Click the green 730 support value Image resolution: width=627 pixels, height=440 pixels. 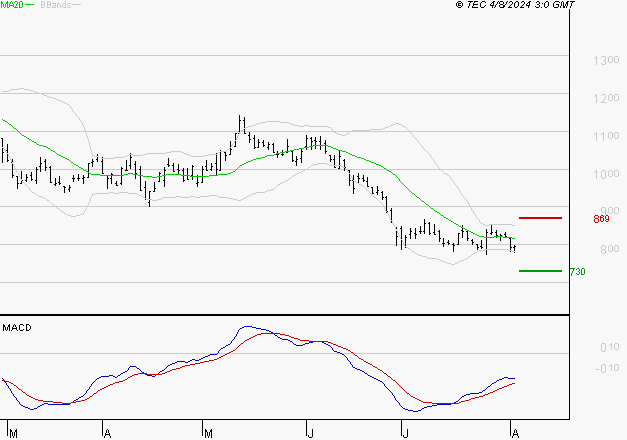coord(577,272)
